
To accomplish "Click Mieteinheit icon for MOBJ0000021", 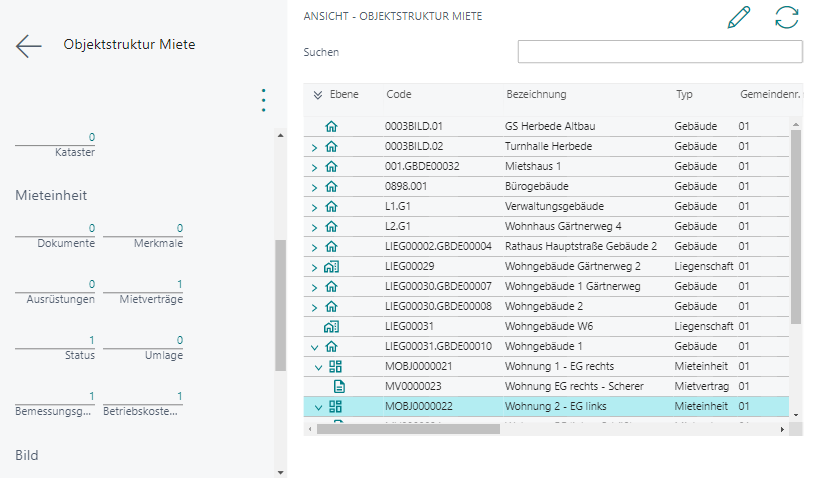I will (x=336, y=366).
